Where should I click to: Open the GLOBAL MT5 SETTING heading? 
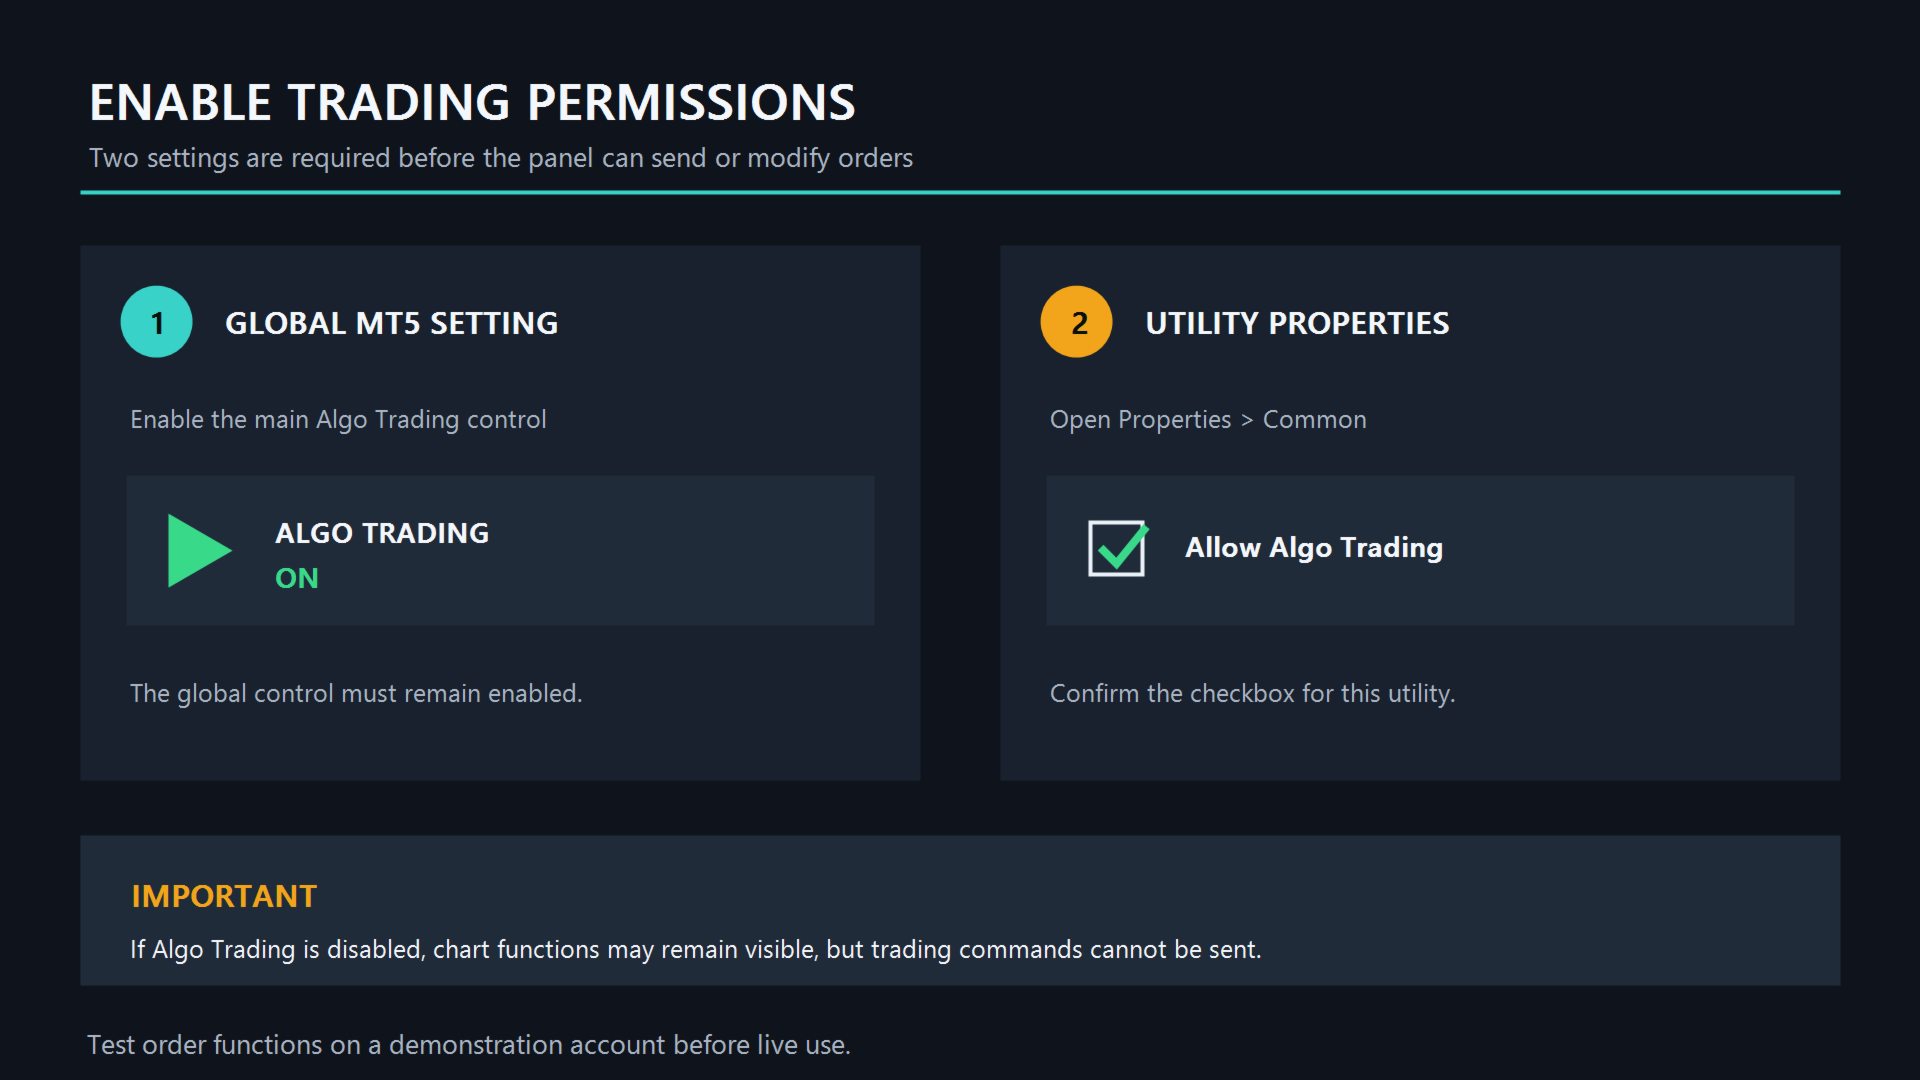(x=391, y=323)
